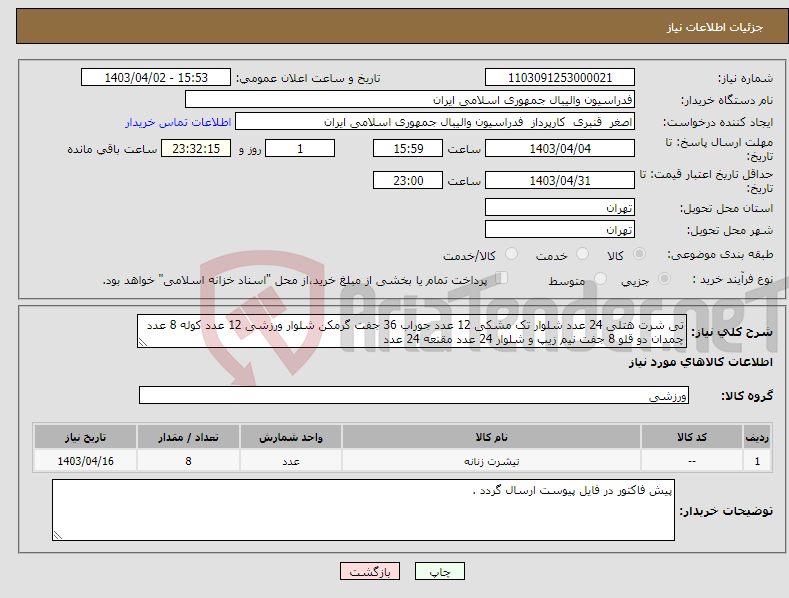The height and width of the screenshot is (598, 789).
Task: Select the کالا/خدمت radio button
Action: (x=511, y=254)
